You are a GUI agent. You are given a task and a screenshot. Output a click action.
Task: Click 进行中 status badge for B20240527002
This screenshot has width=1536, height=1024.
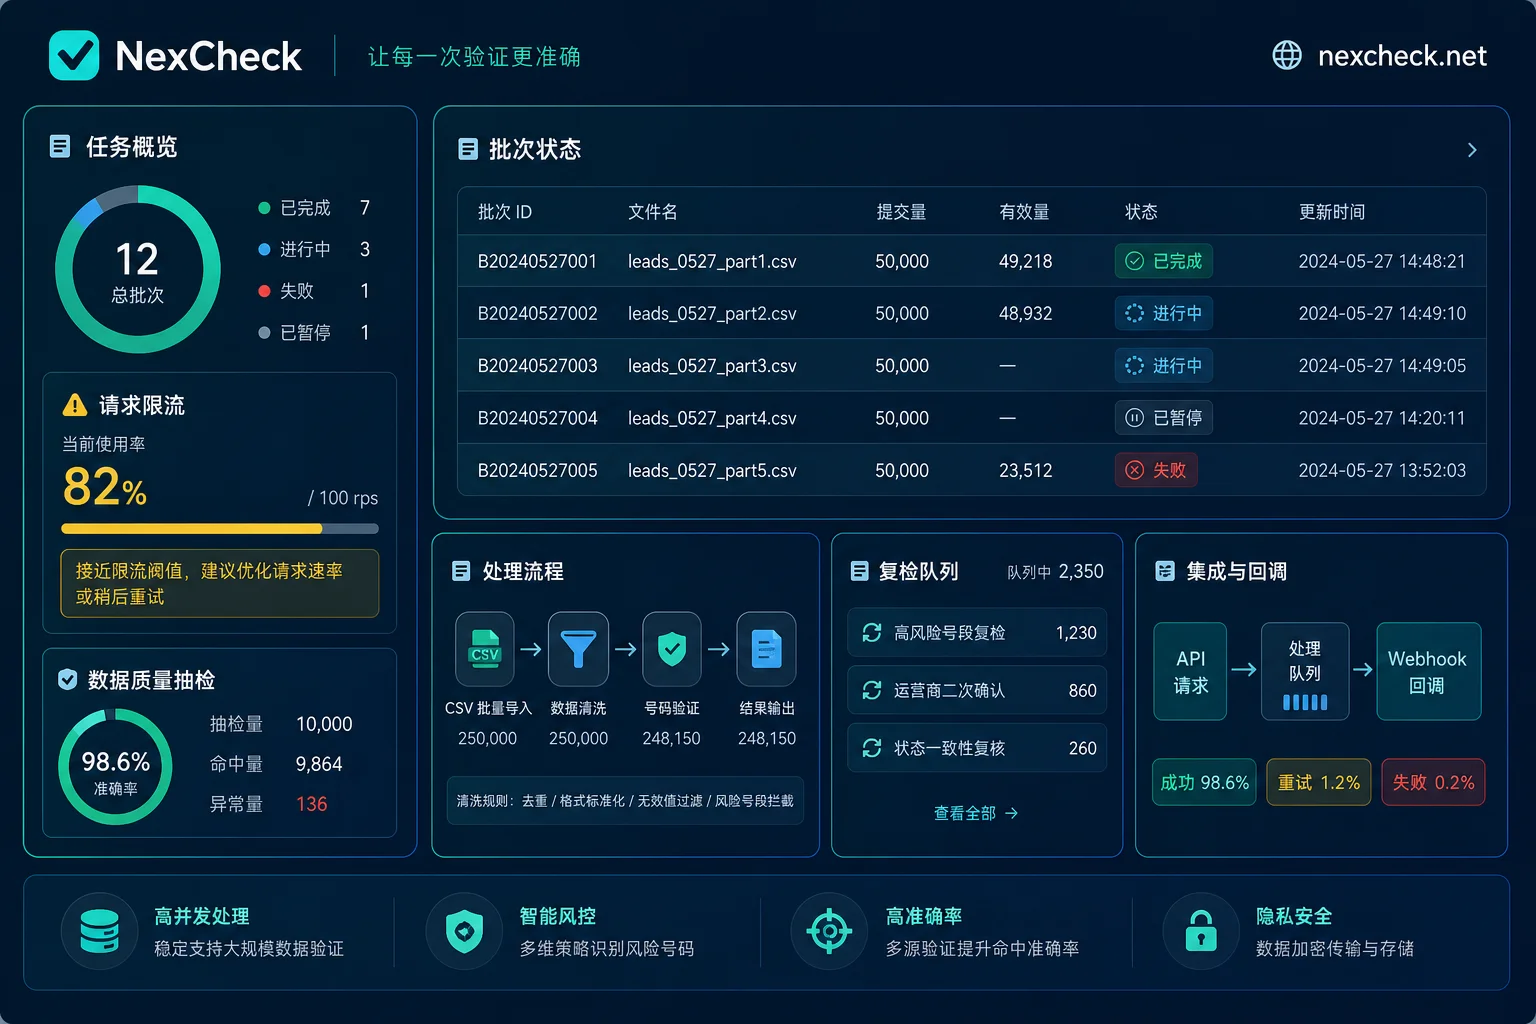point(1164,313)
